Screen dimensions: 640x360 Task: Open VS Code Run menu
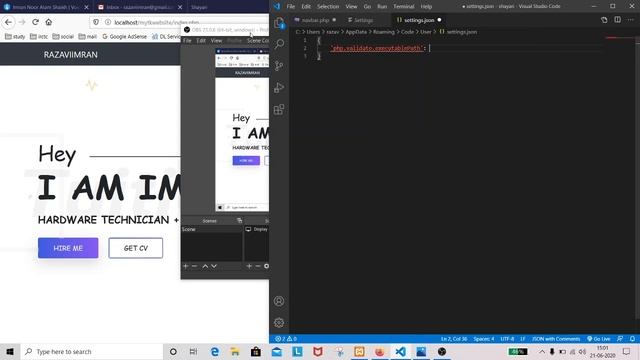[x=382, y=7]
